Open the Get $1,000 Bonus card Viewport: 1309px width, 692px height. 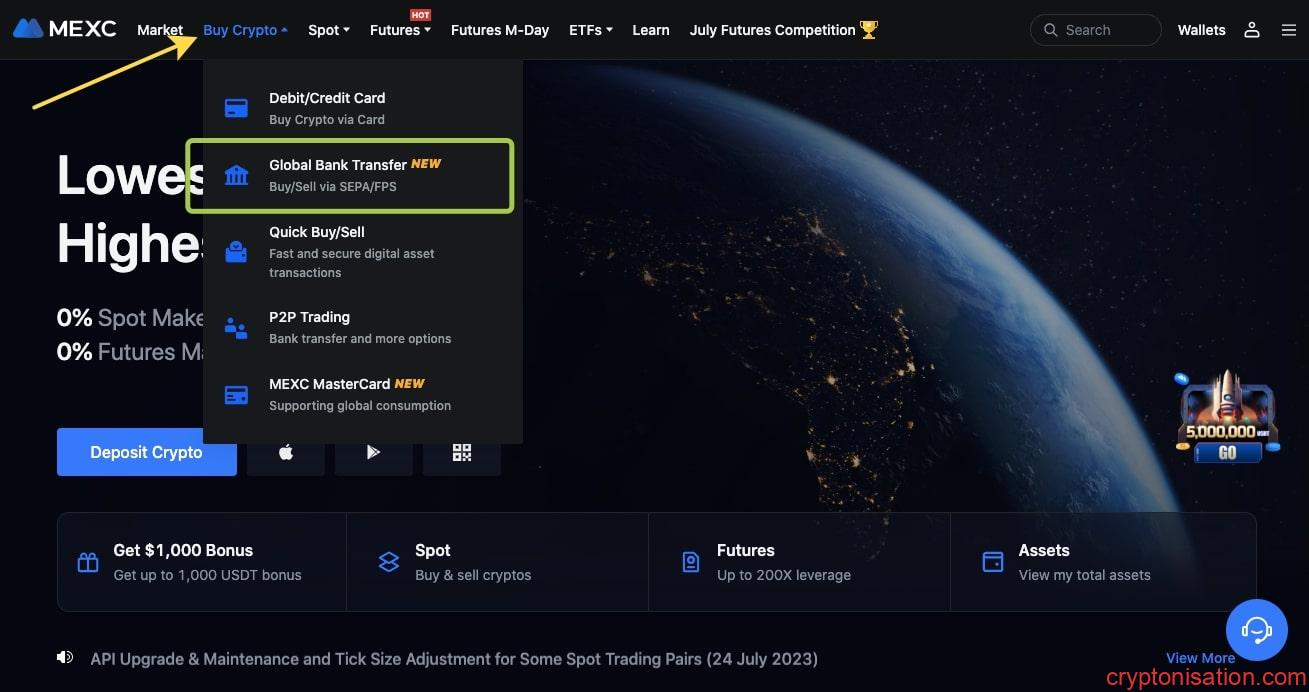[x=201, y=562]
